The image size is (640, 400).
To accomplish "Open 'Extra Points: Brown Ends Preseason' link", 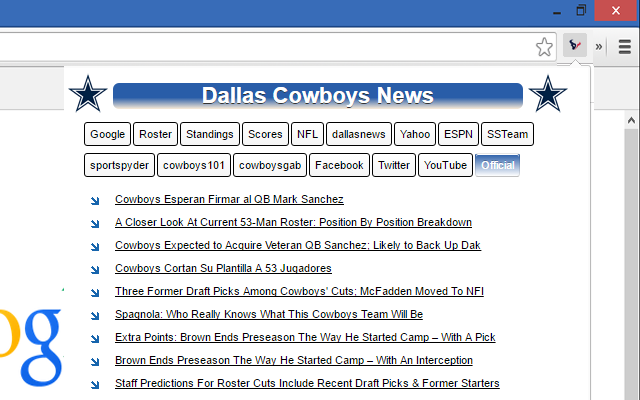I will click(305, 338).
